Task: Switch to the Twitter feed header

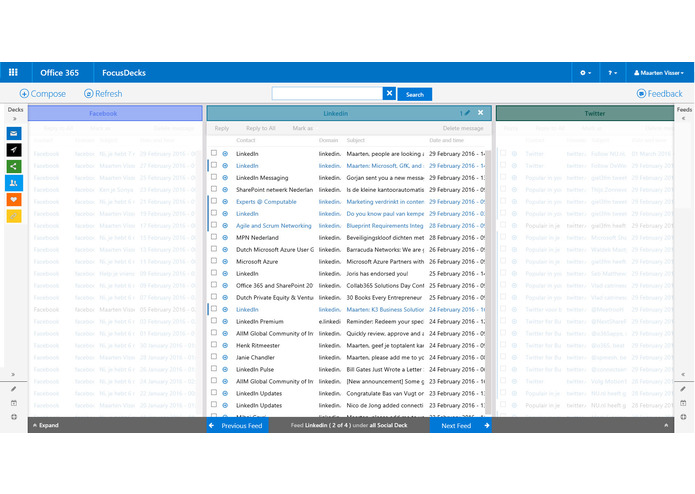Action: (585, 113)
